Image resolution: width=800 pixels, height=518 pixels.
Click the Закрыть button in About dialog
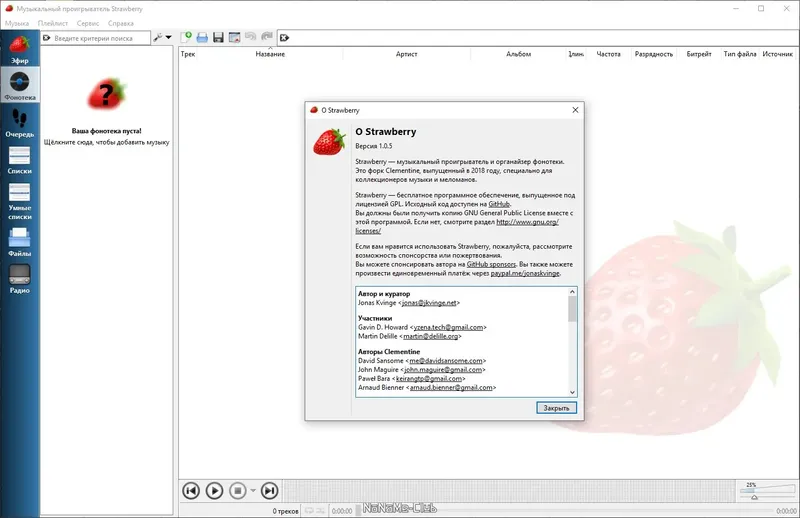coord(556,408)
